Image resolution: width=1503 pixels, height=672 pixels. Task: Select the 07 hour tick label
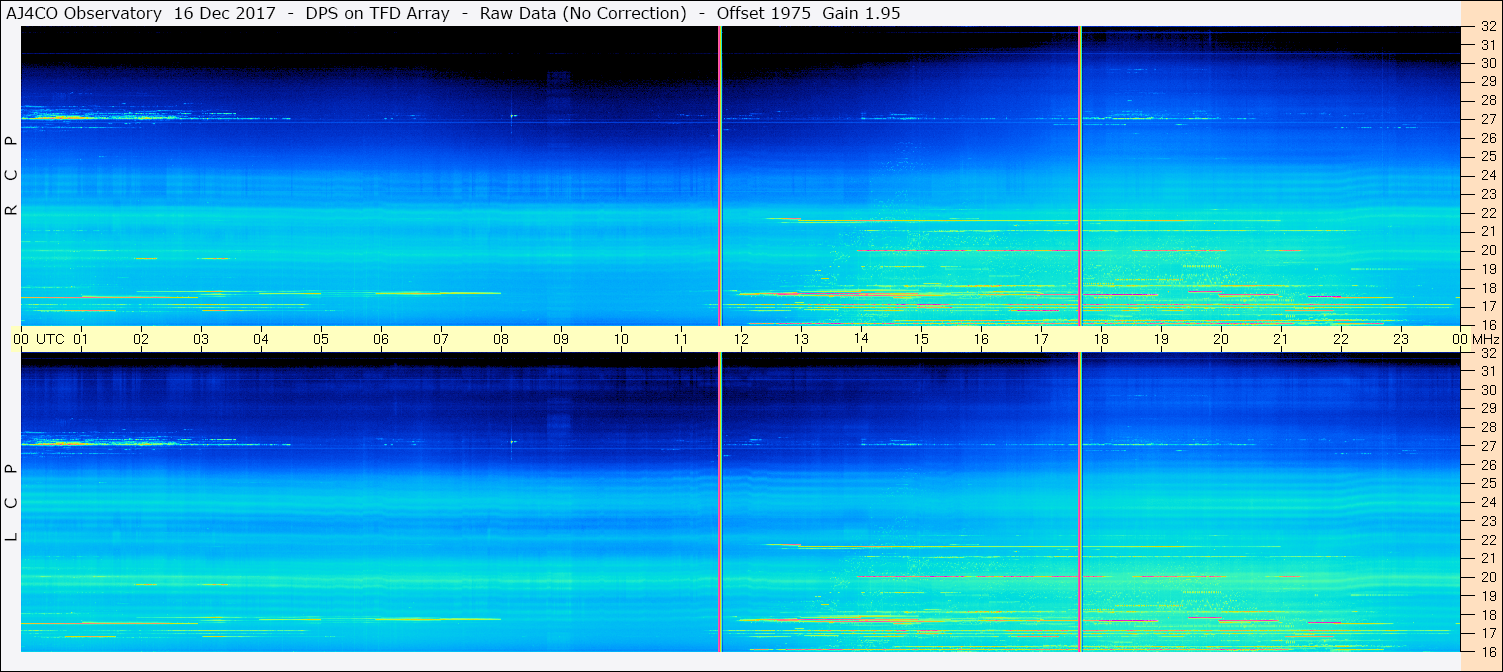coord(441,339)
